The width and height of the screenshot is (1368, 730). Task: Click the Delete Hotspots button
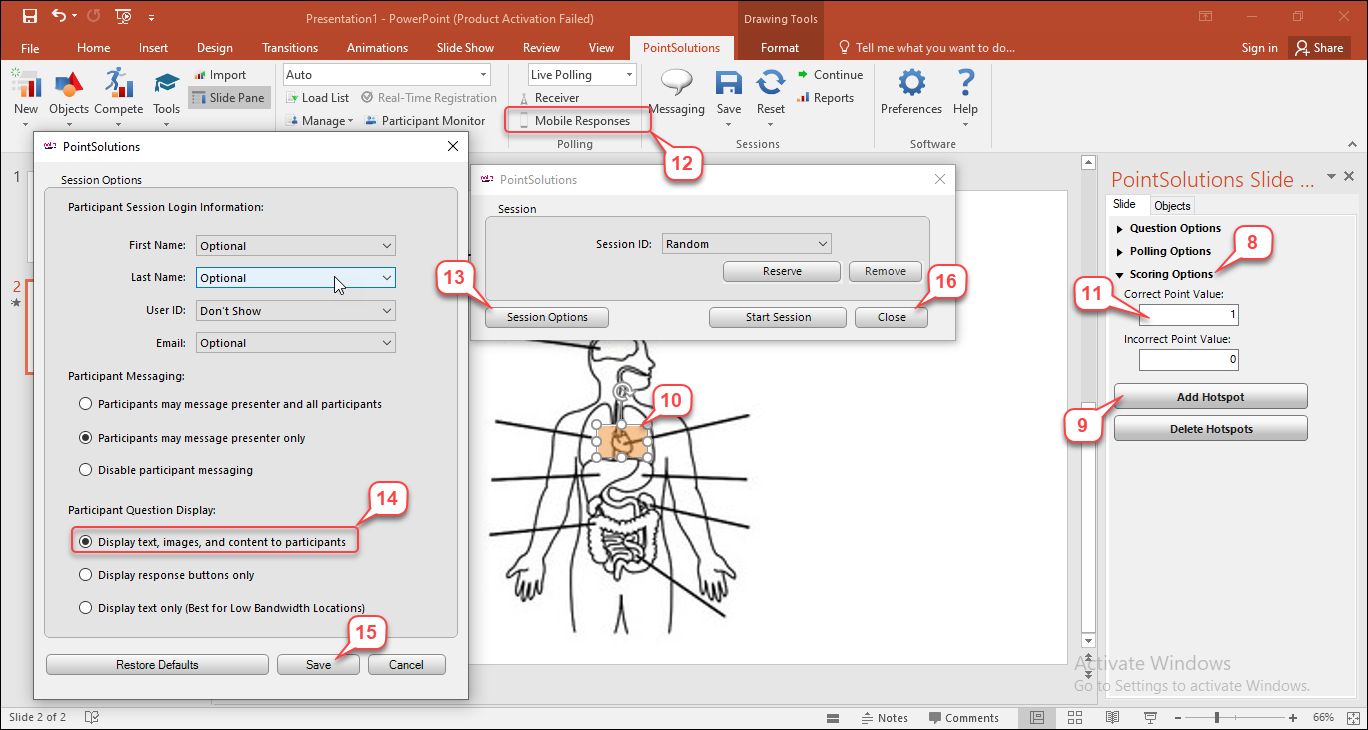(1210, 429)
